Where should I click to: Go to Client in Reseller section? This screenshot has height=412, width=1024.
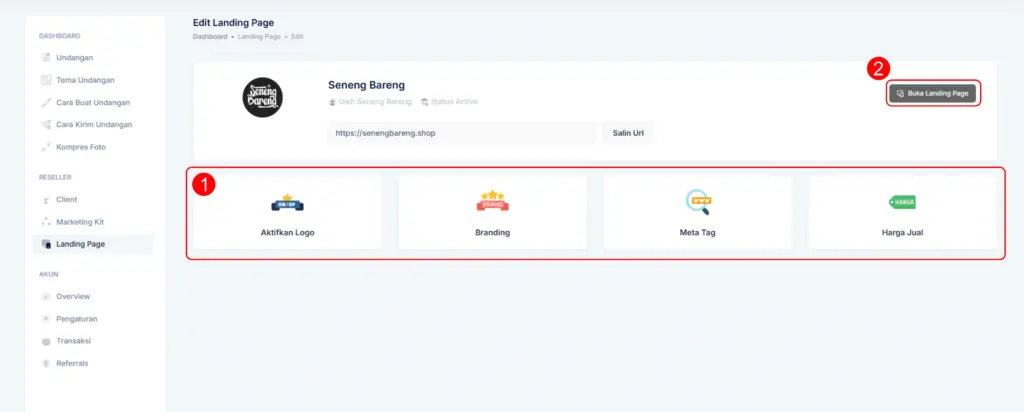(x=66, y=199)
